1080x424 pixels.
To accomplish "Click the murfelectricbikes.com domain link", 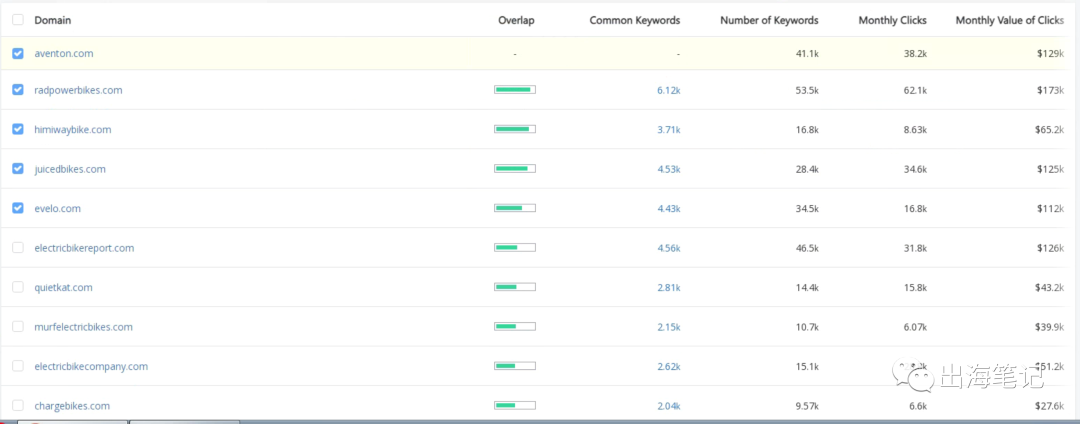I will pos(83,327).
